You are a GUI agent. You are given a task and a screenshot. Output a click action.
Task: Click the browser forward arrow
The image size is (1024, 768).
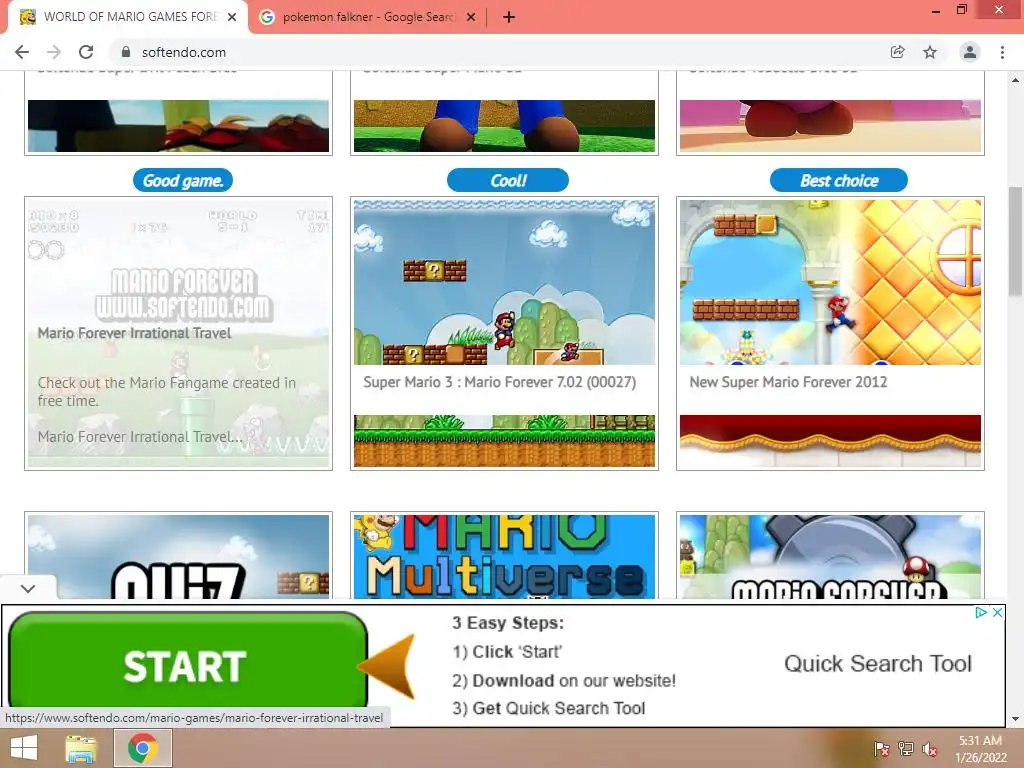click(54, 52)
